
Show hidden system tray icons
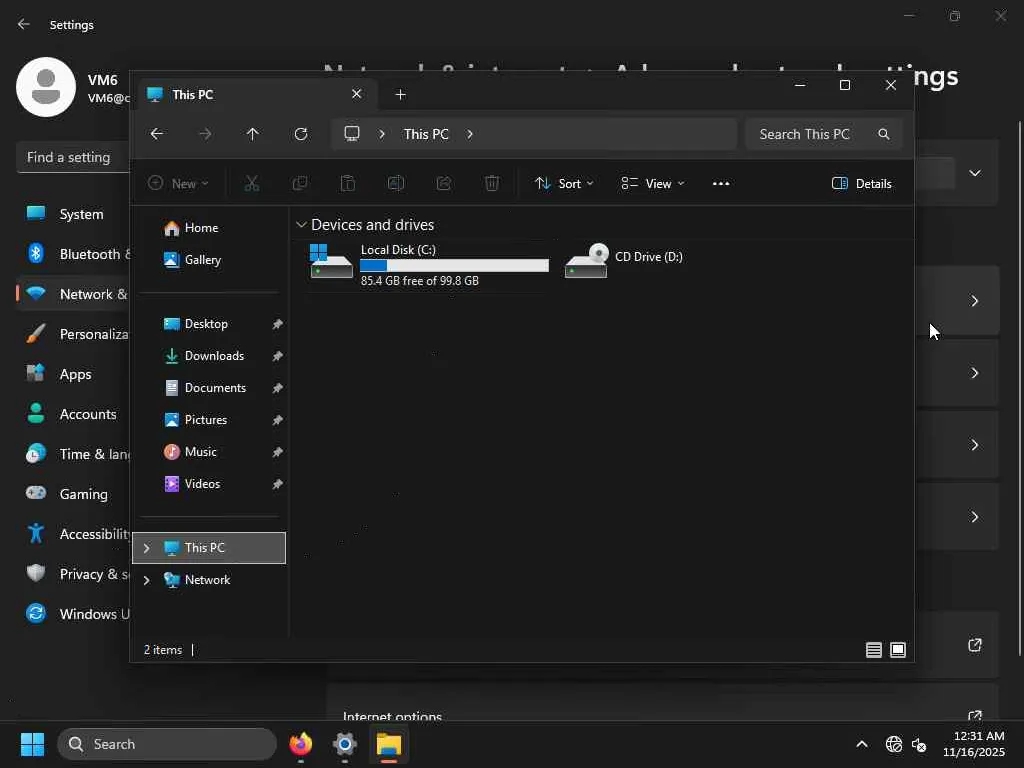(x=862, y=744)
